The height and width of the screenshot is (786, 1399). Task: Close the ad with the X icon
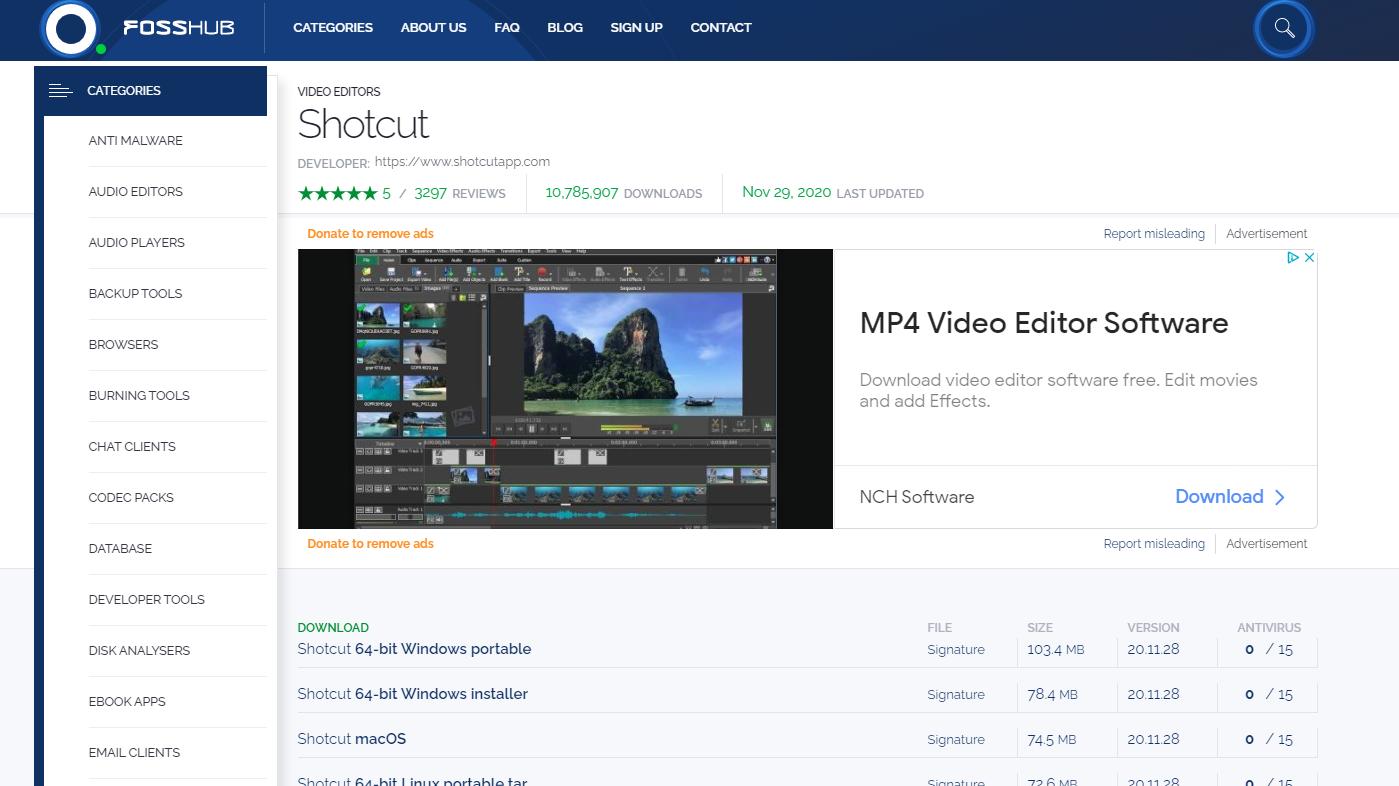(x=1309, y=258)
